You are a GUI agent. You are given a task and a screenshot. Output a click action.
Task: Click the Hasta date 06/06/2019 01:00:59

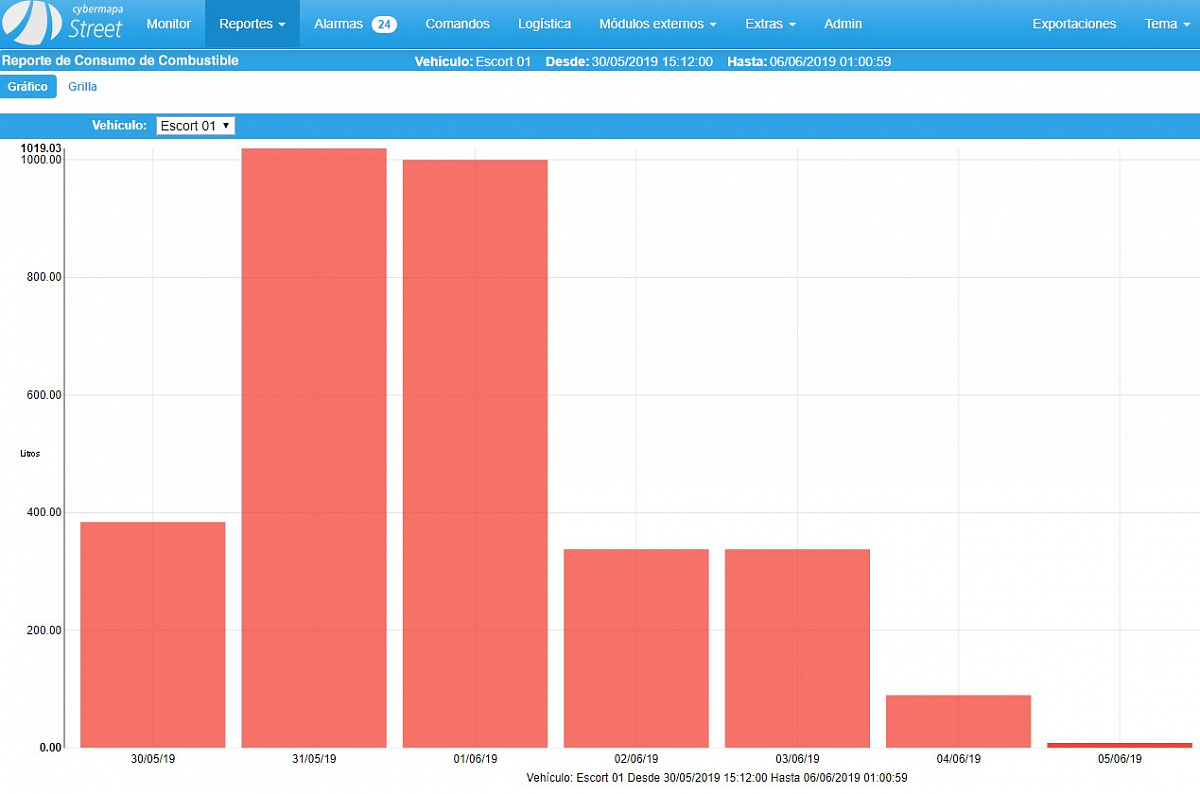pos(830,62)
